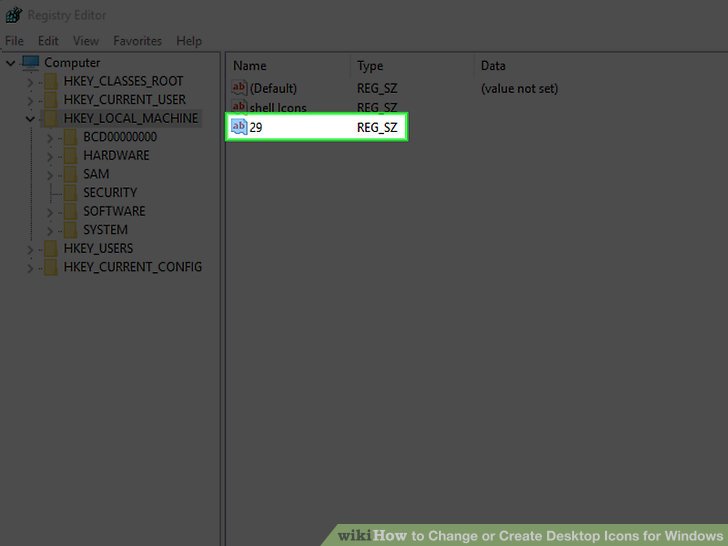The height and width of the screenshot is (546, 728).
Task: Select the HARDWARE key label
Action: point(116,156)
